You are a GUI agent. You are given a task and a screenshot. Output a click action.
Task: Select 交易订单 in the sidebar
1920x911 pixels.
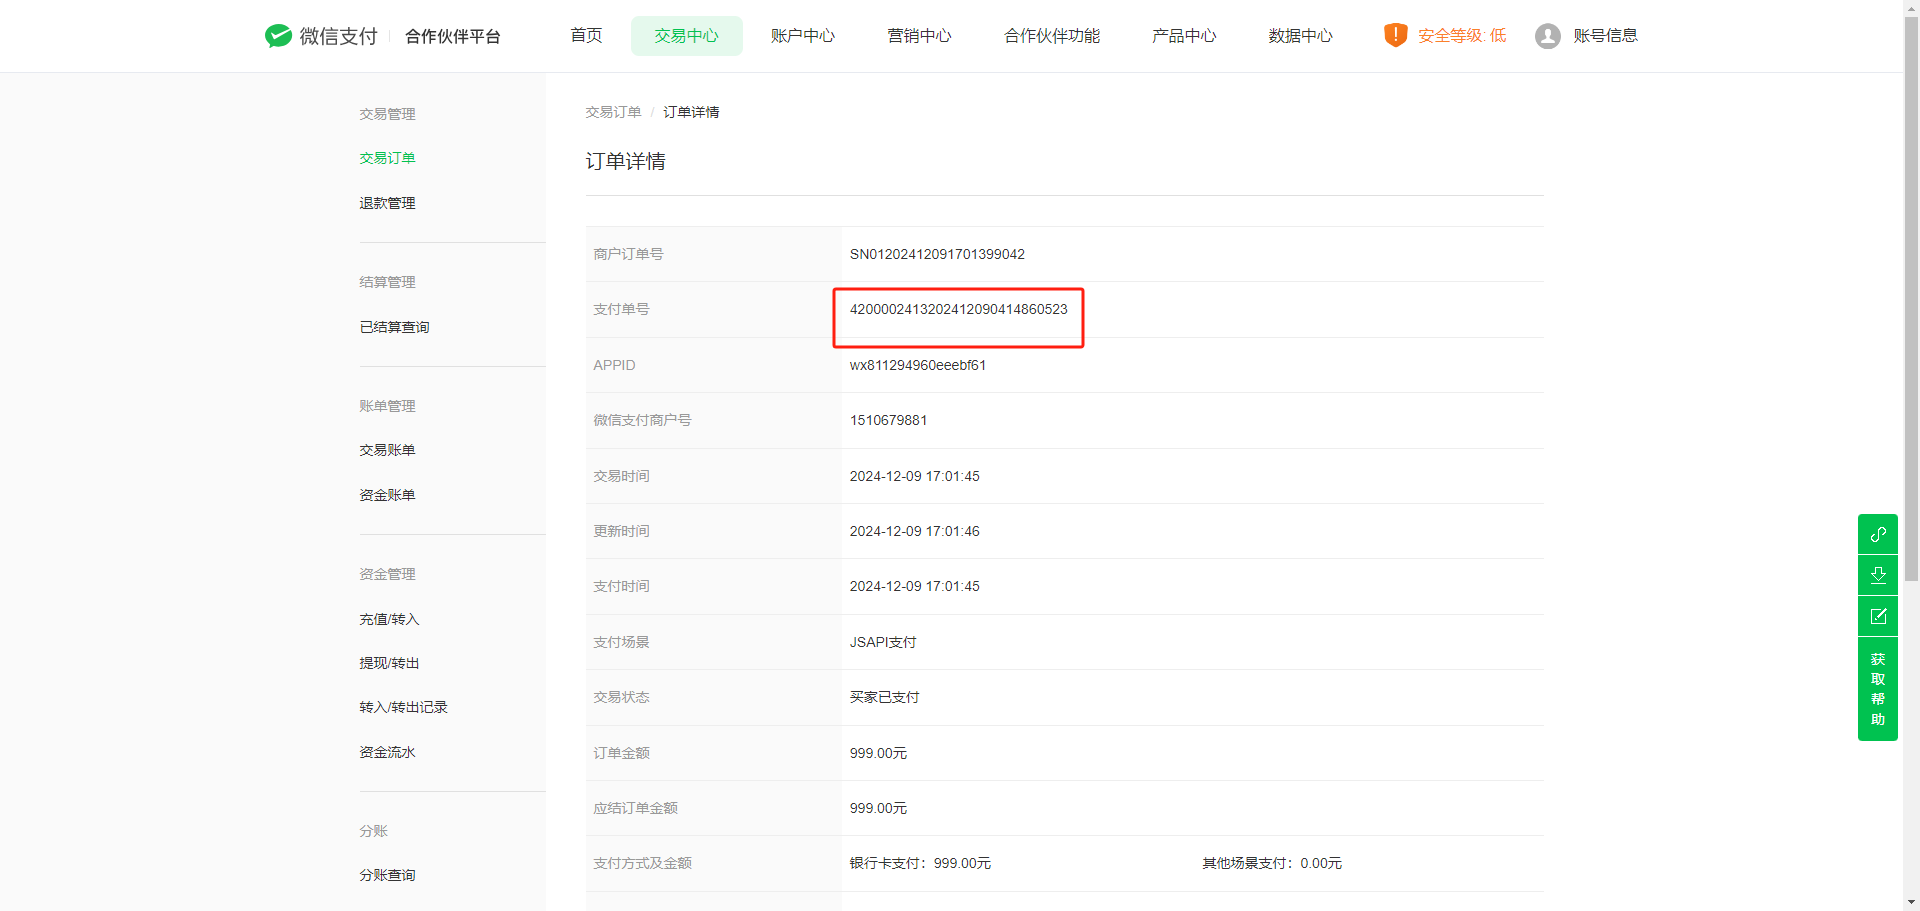387,158
